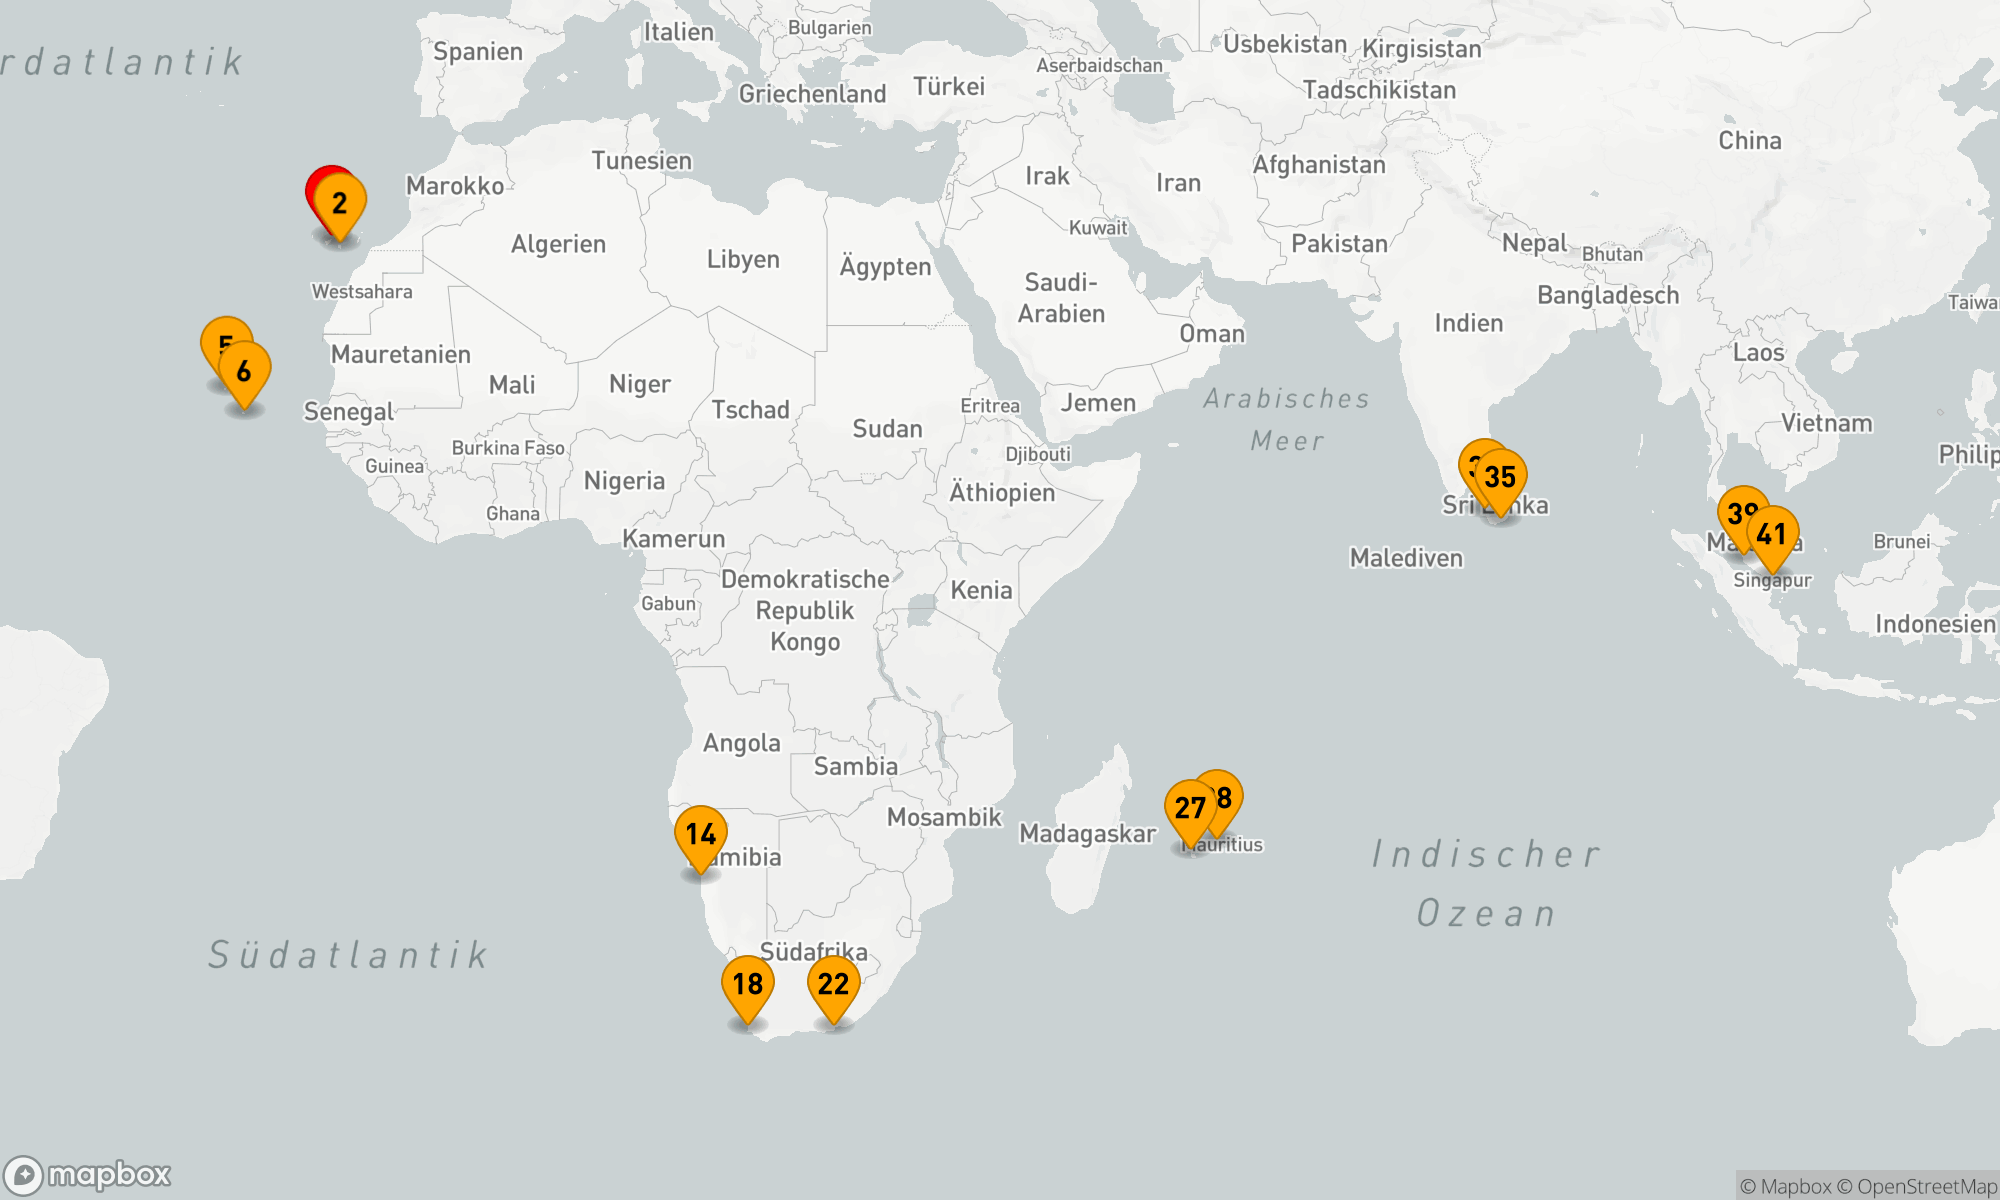Click pin 35 over Sri Lanka
The height and width of the screenshot is (1200, 2000).
[1500, 477]
